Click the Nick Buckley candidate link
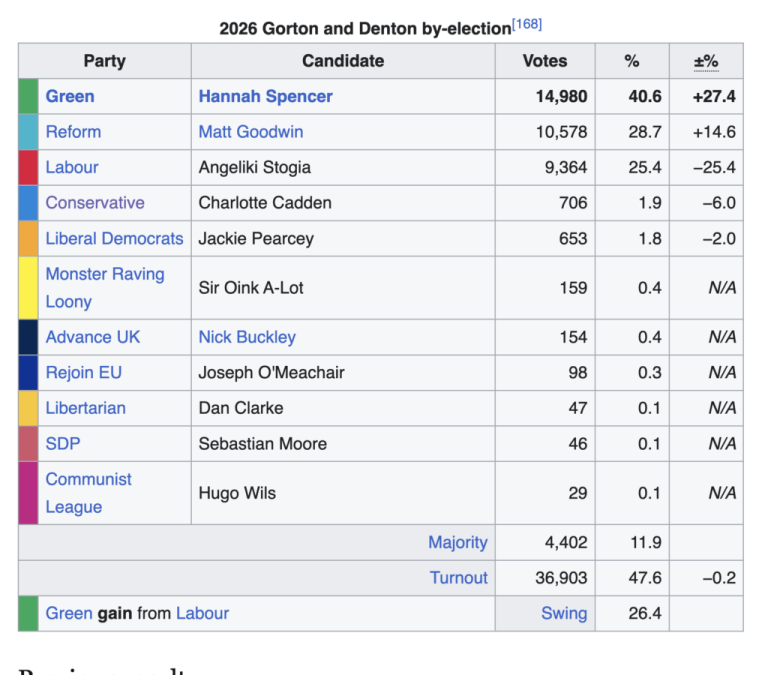 point(247,337)
